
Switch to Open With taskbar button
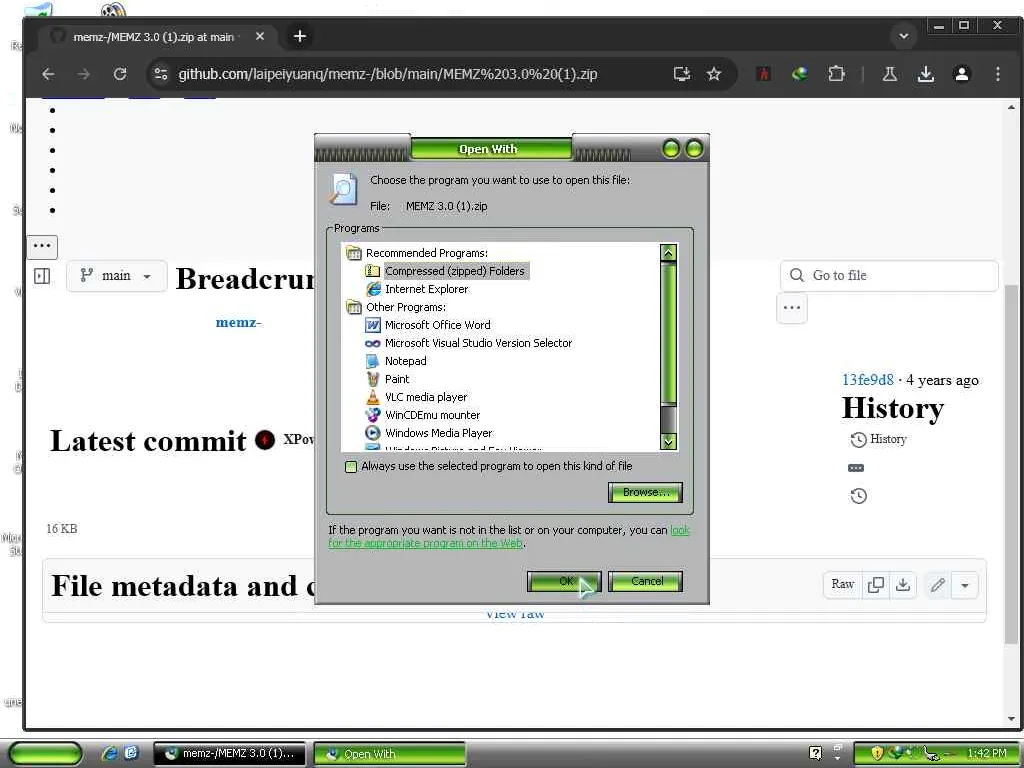390,754
